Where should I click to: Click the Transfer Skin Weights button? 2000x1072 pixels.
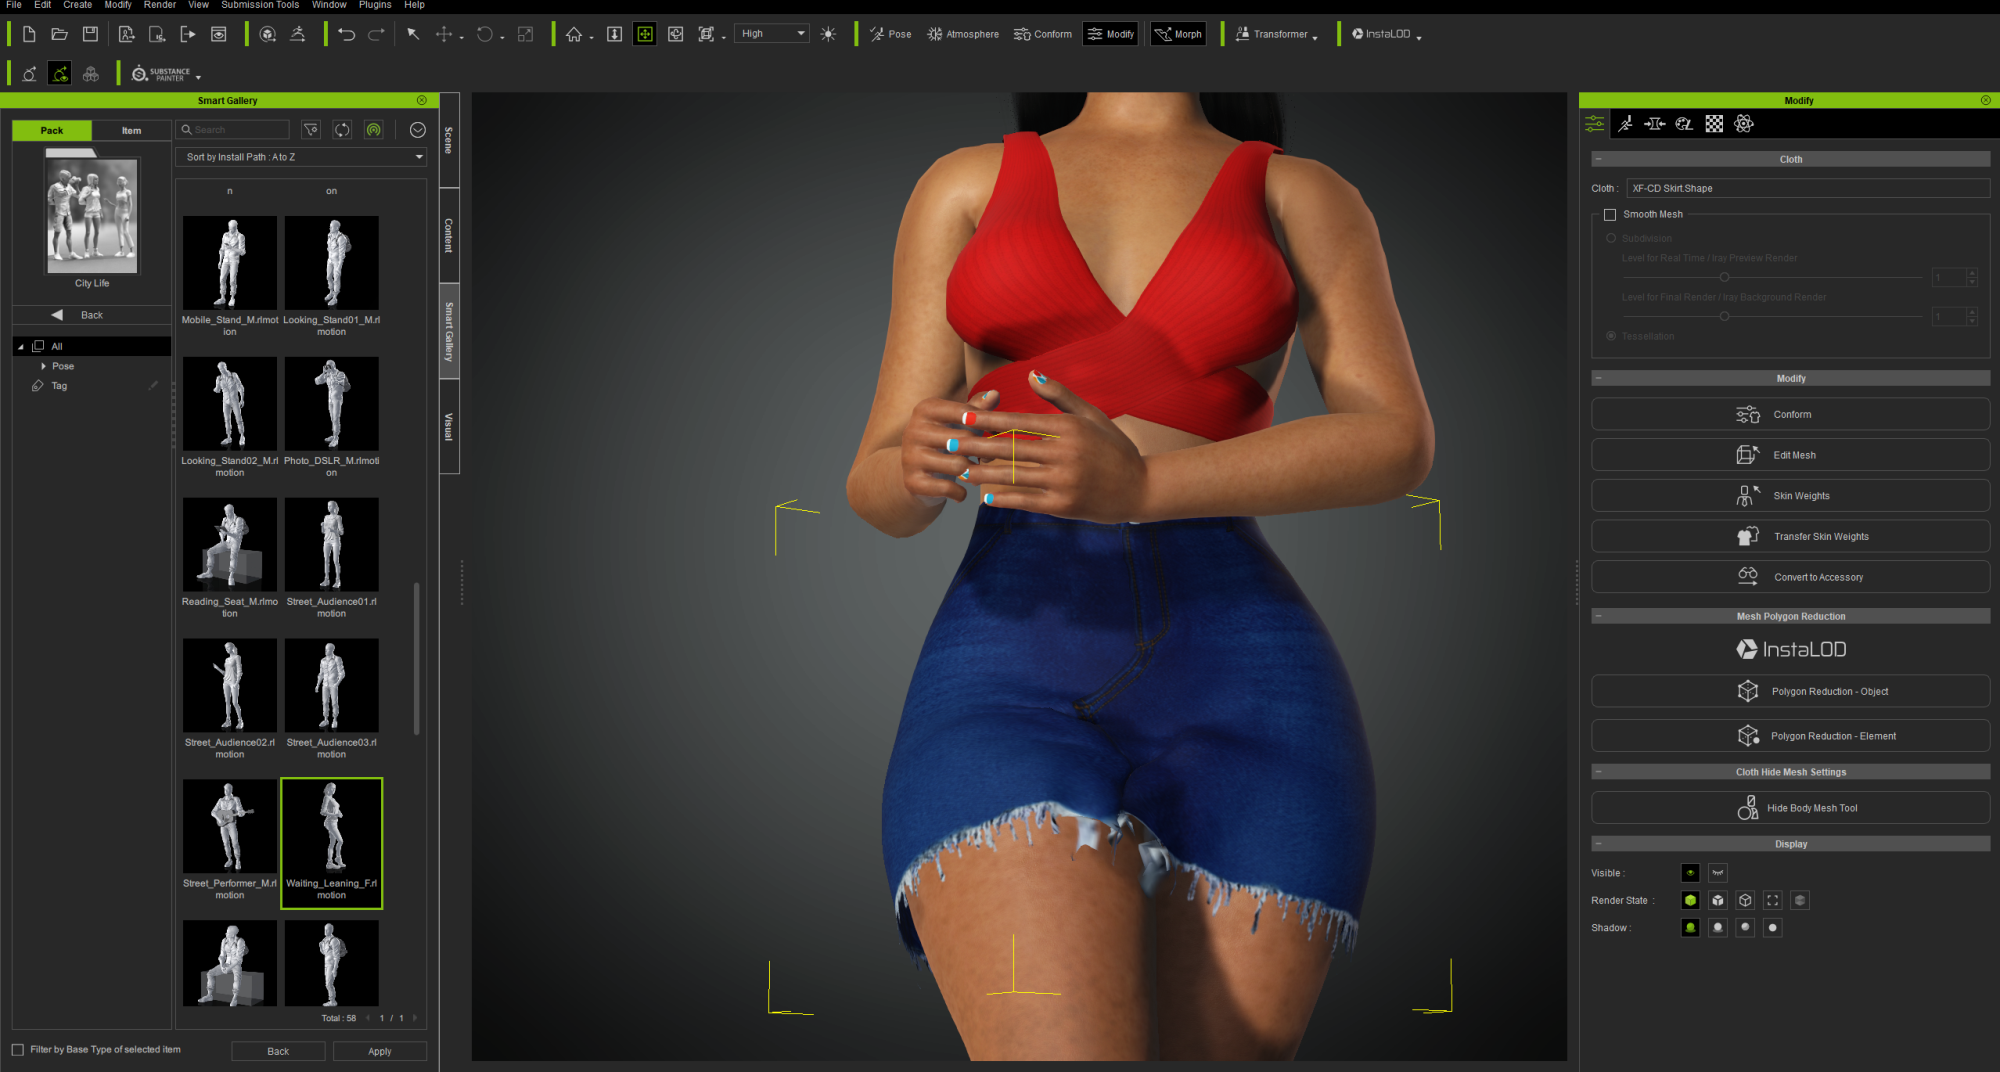coord(1790,537)
